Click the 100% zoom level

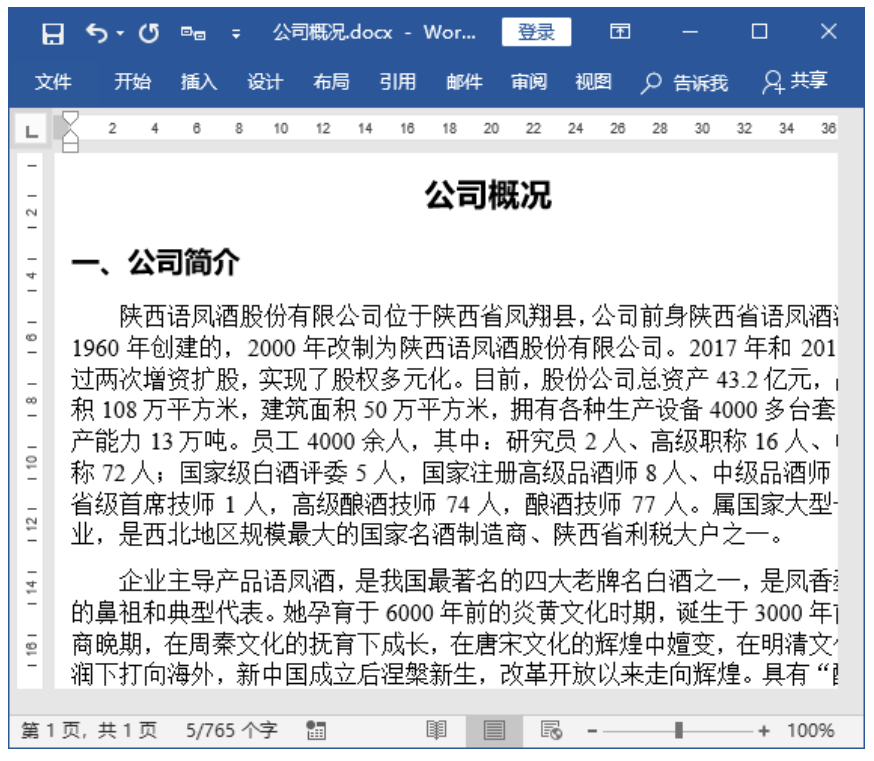coord(810,730)
